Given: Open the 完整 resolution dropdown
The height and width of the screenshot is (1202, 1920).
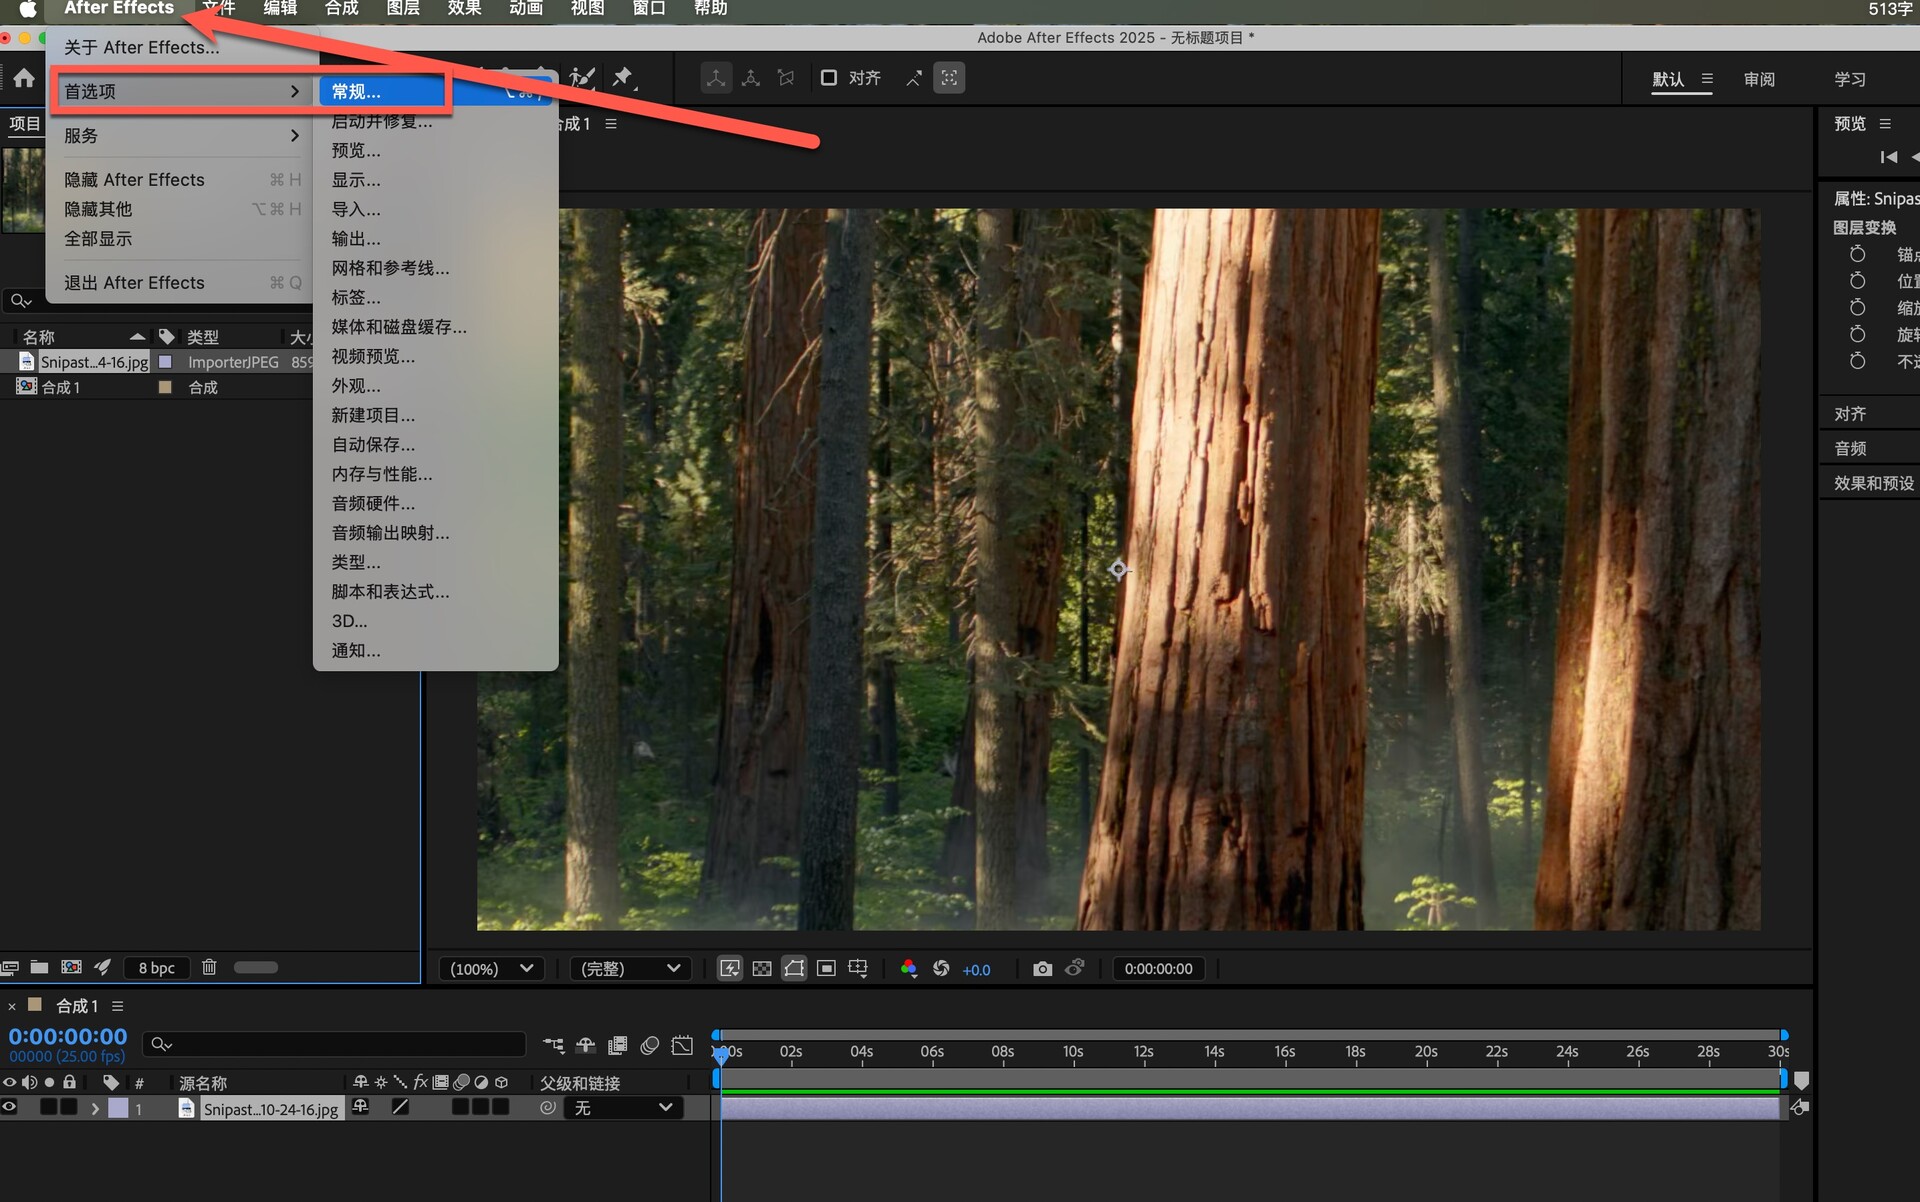Looking at the screenshot, I should pyautogui.click(x=630, y=968).
